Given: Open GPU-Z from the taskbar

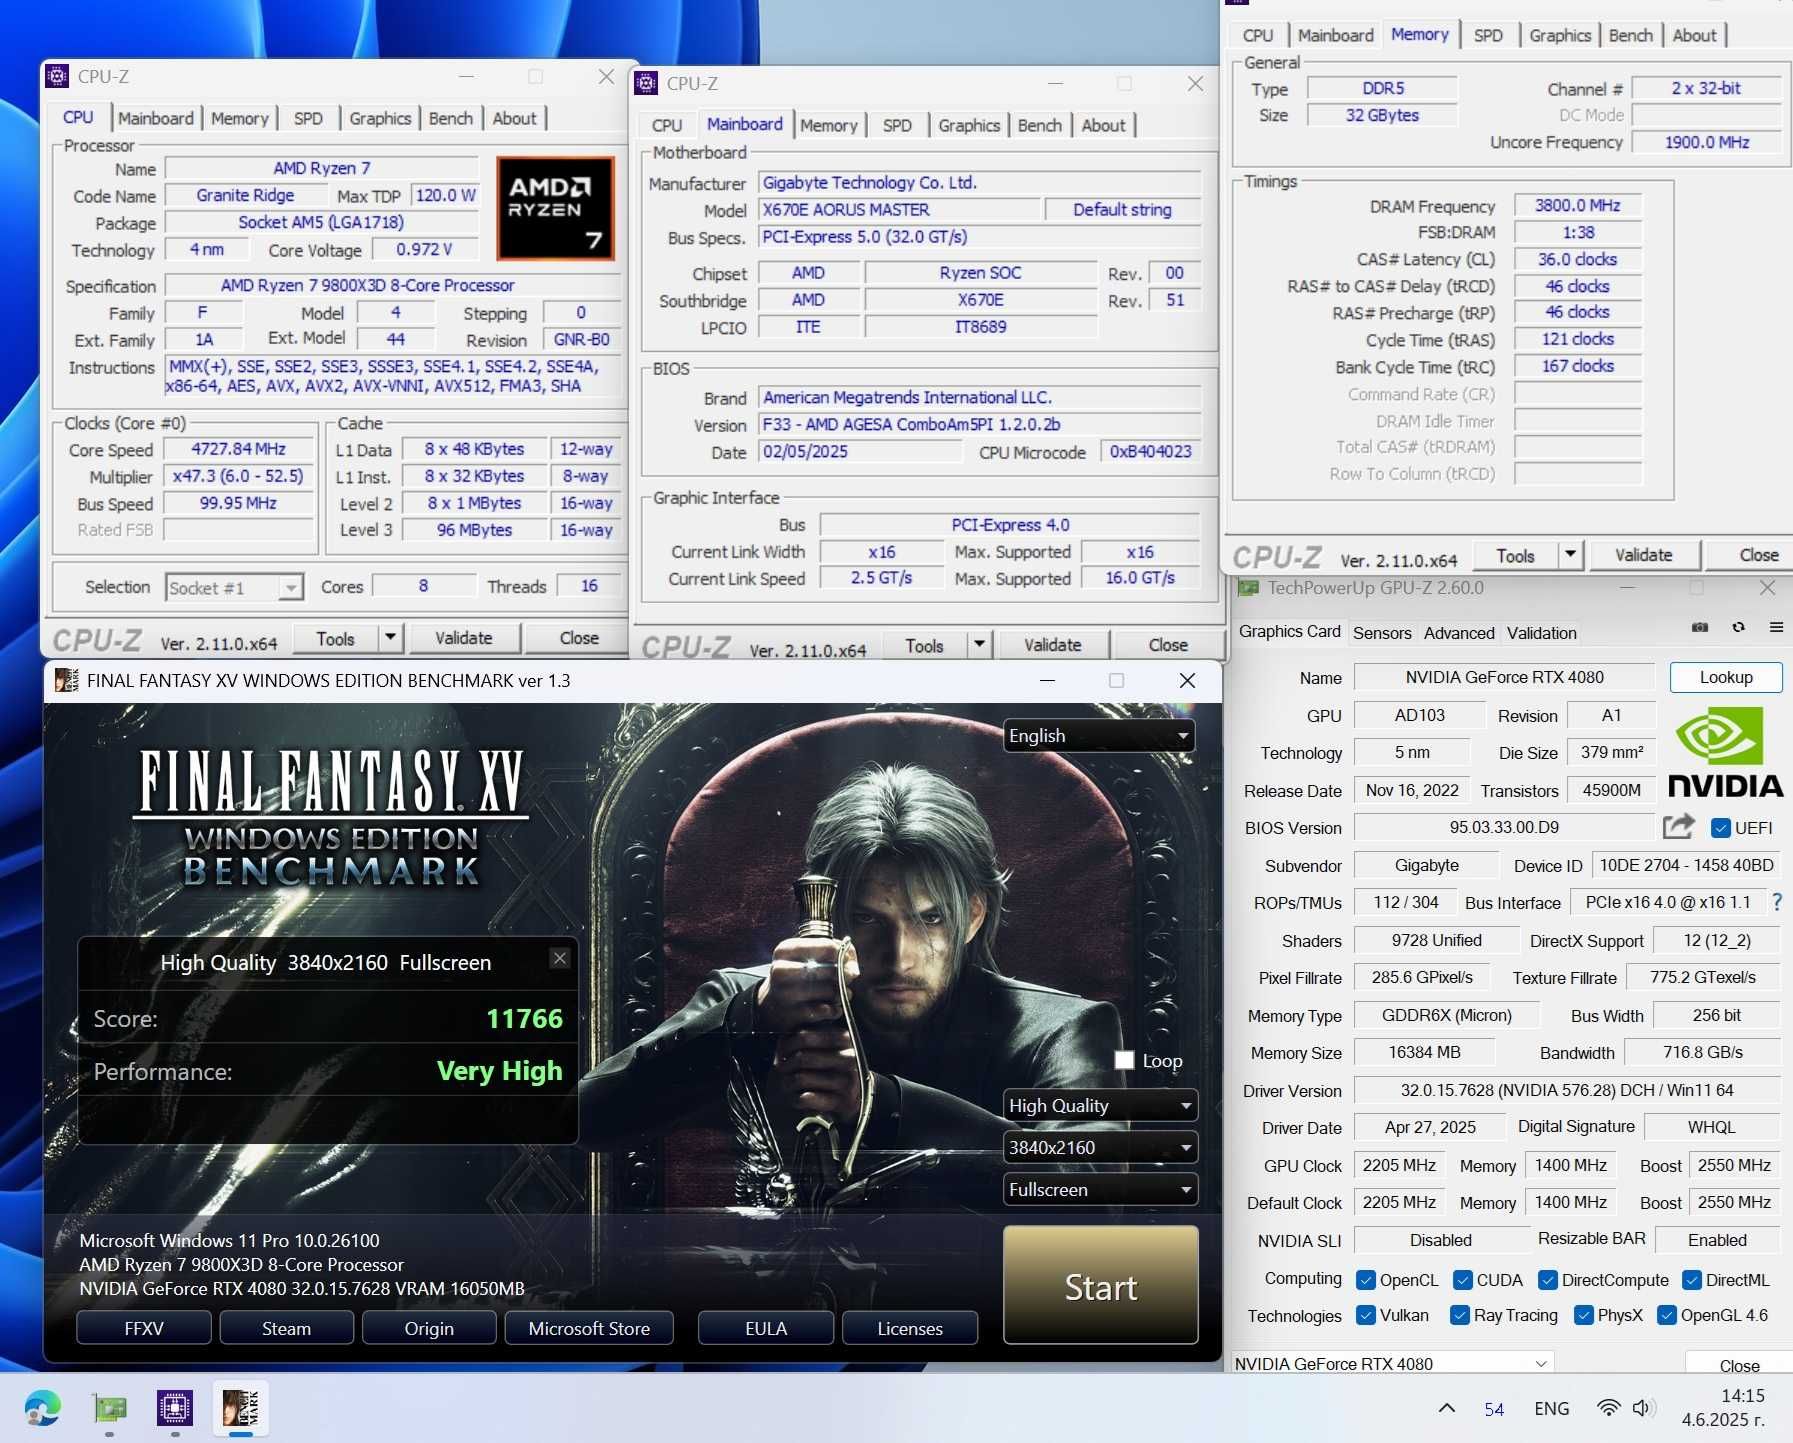Looking at the screenshot, I should click(109, 1408).
